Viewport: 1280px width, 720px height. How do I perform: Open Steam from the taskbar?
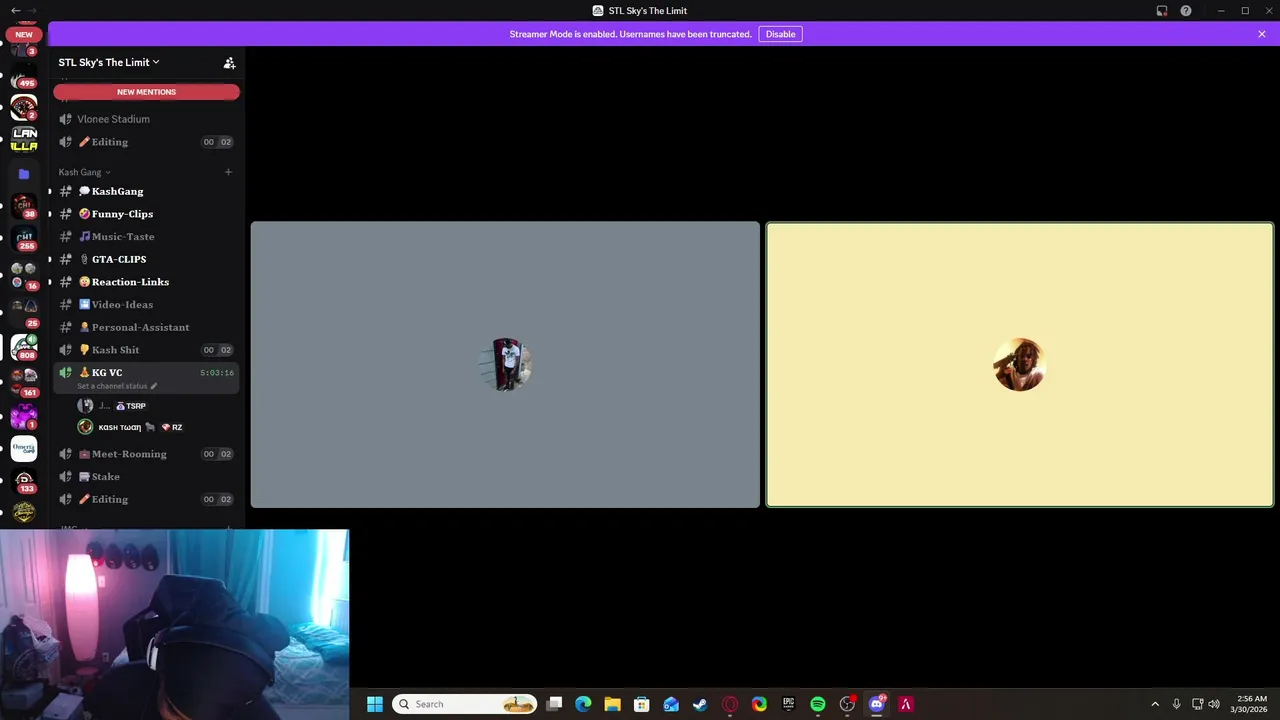click(700, 704)
